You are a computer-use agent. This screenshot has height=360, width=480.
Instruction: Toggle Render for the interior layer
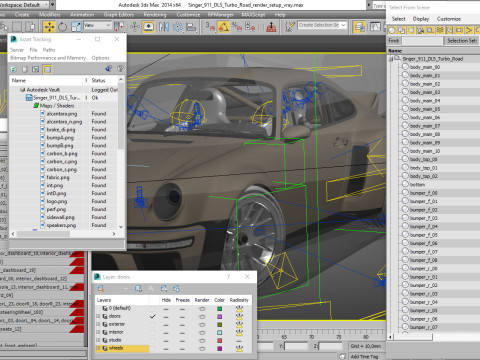(202, 332)
